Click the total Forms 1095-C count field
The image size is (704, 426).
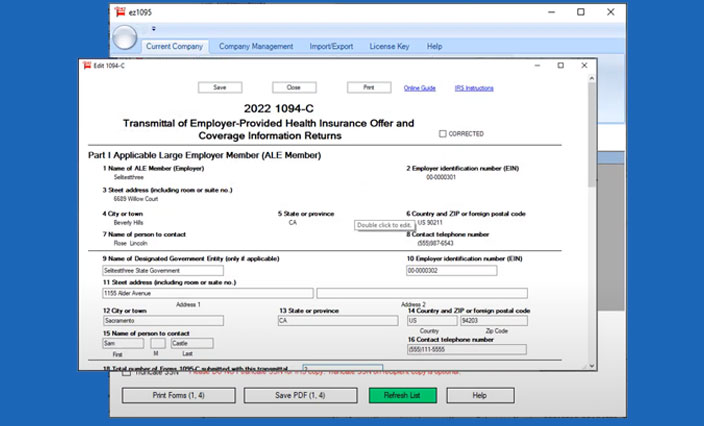coord(343,368)
